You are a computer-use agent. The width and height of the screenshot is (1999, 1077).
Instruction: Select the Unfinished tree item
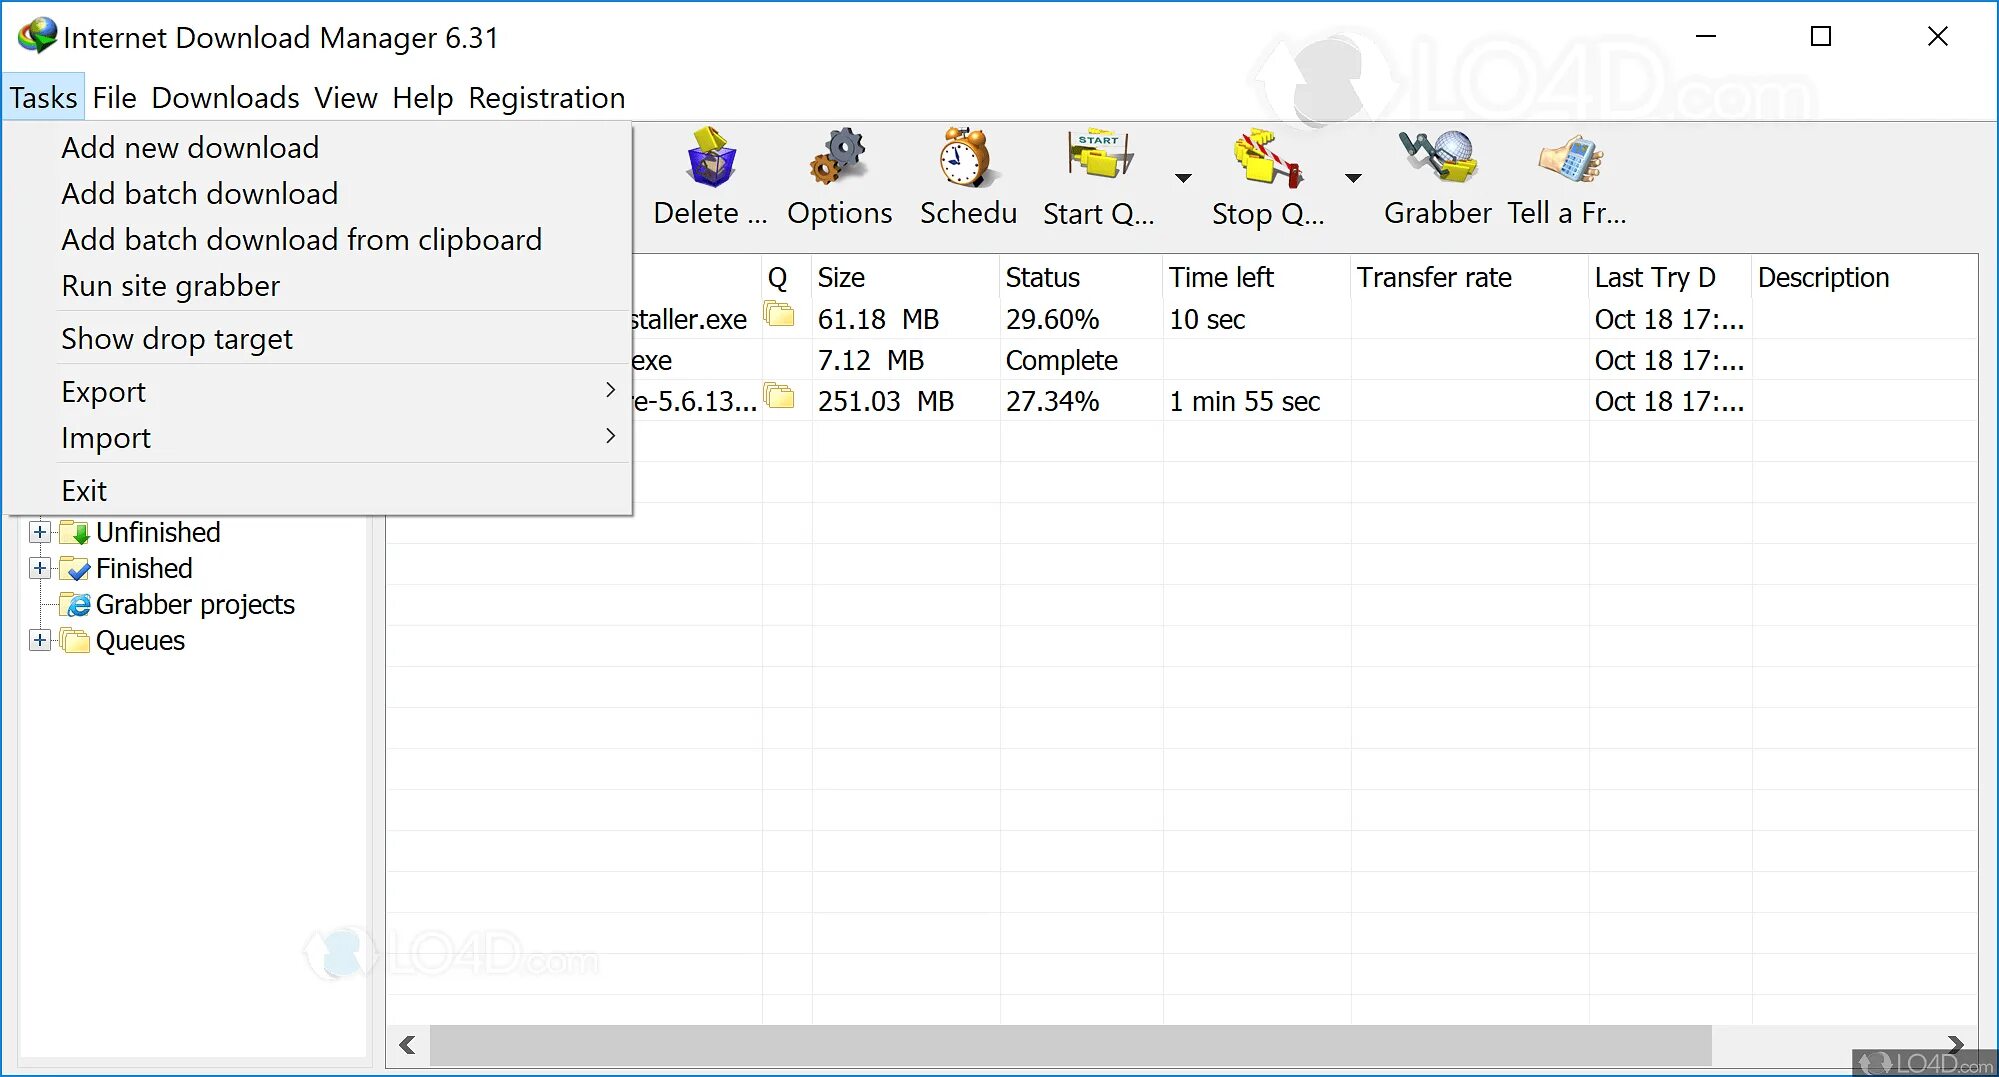pos(158,532)
